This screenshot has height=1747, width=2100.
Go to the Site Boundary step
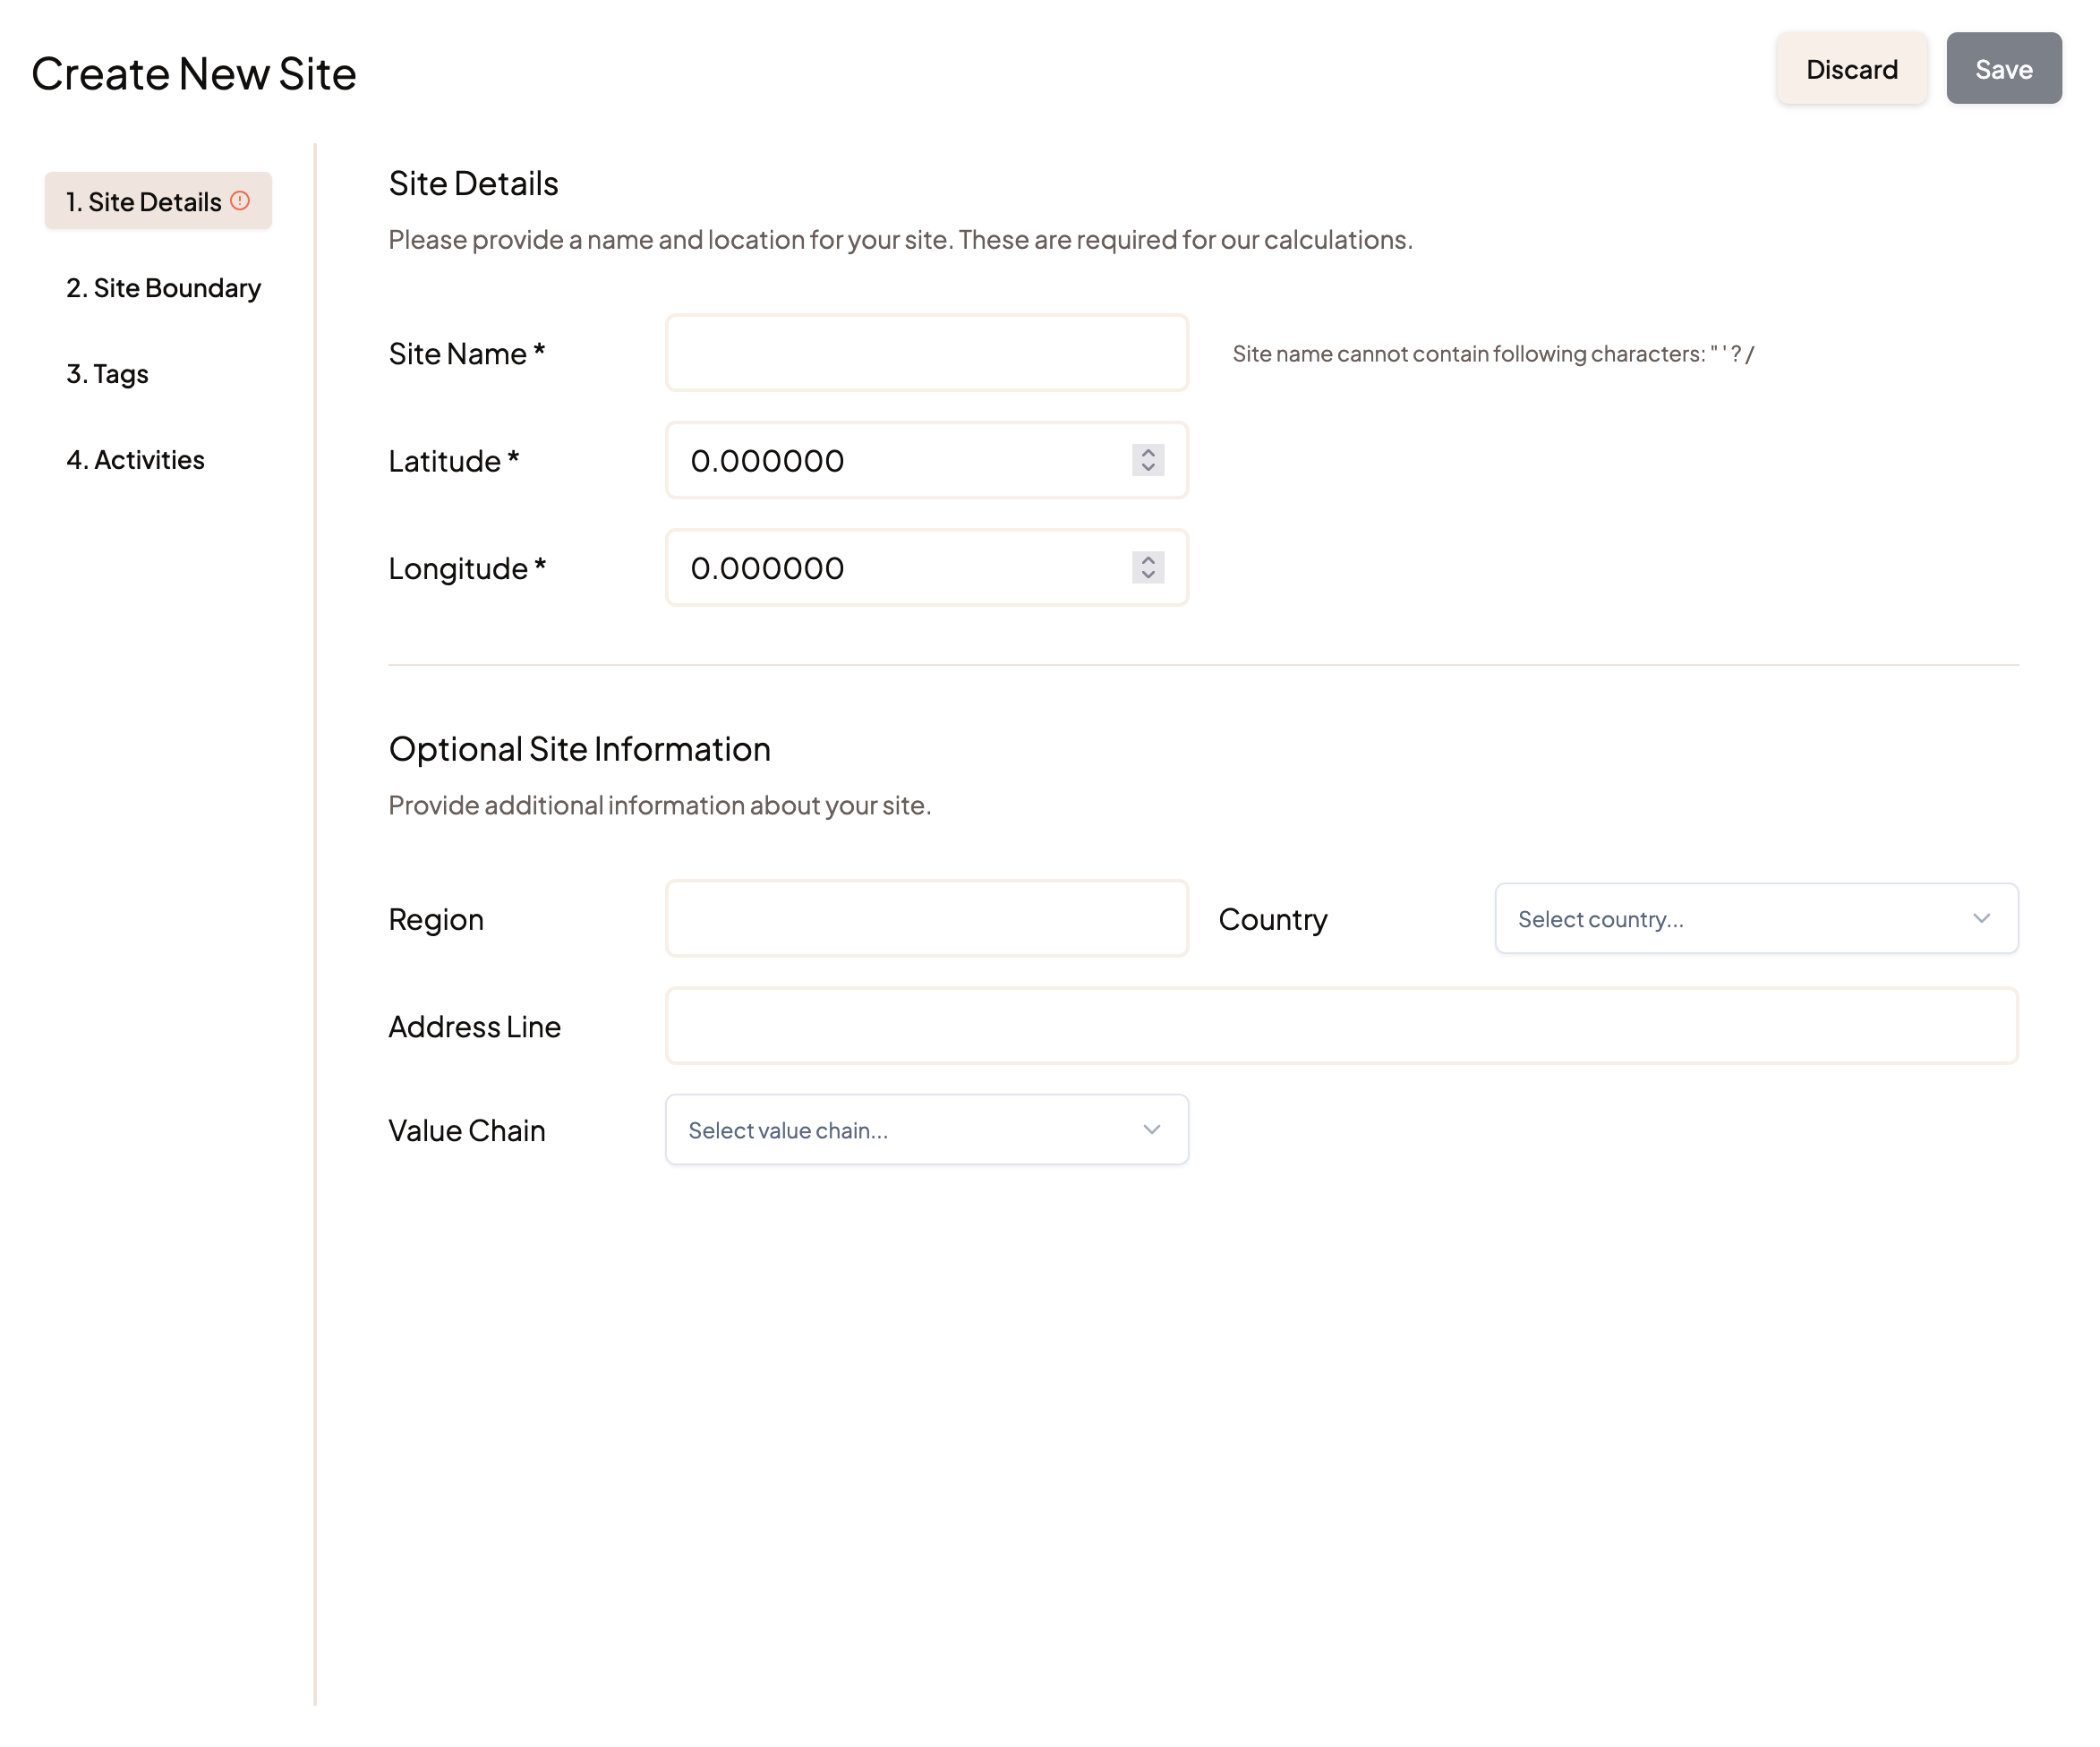[163, 288]
